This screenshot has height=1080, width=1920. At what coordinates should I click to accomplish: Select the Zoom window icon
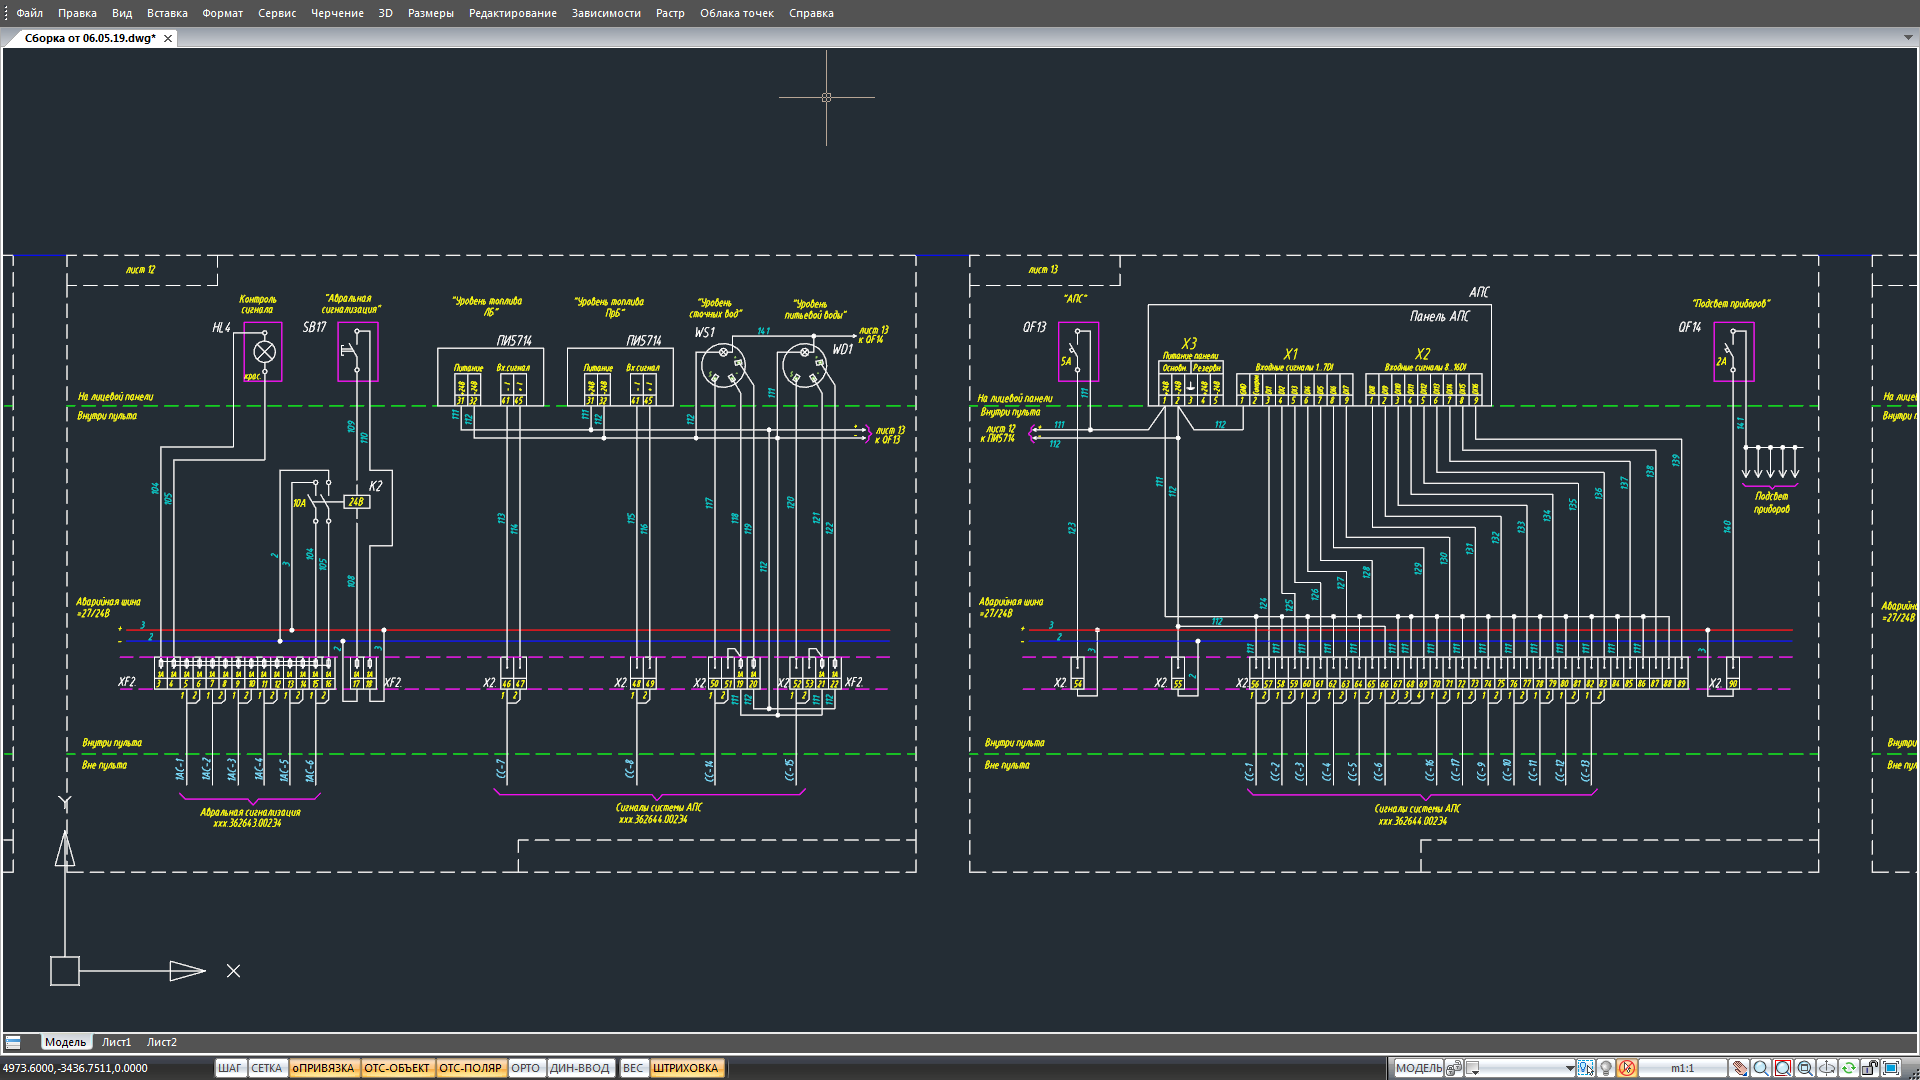tap(1805, 1068)
